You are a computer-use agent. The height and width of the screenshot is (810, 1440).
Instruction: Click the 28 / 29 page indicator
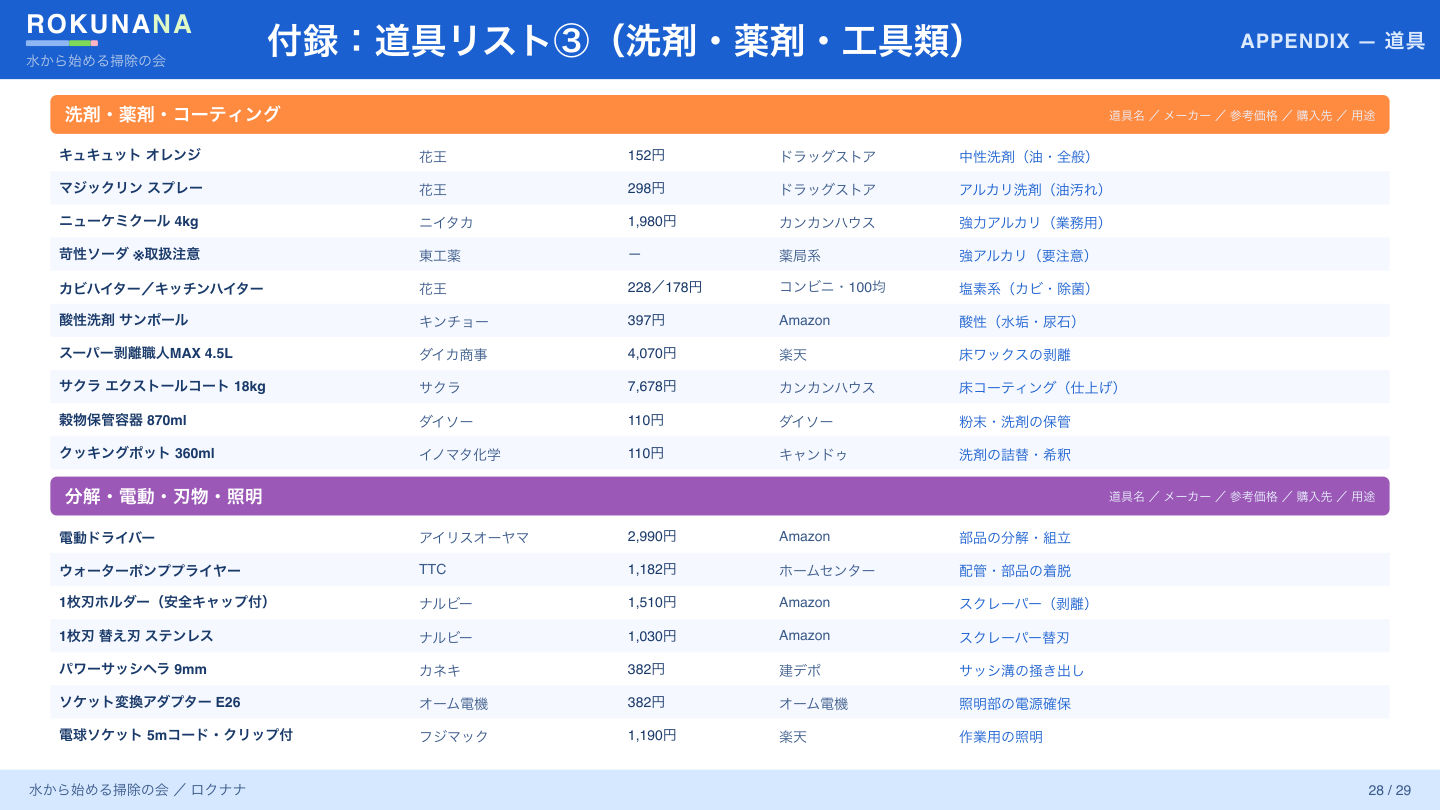click(1389, 790)
